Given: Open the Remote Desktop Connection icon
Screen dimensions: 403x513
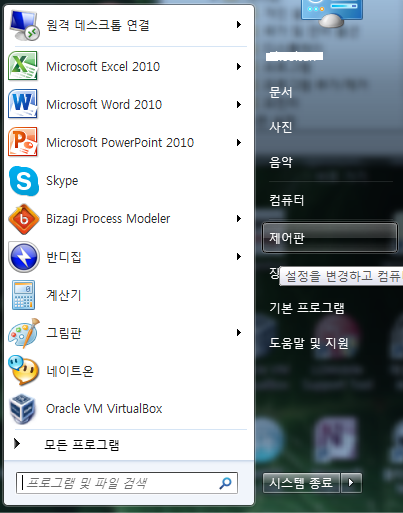Looking at the screenshot, I should click(x=24, y=25).
